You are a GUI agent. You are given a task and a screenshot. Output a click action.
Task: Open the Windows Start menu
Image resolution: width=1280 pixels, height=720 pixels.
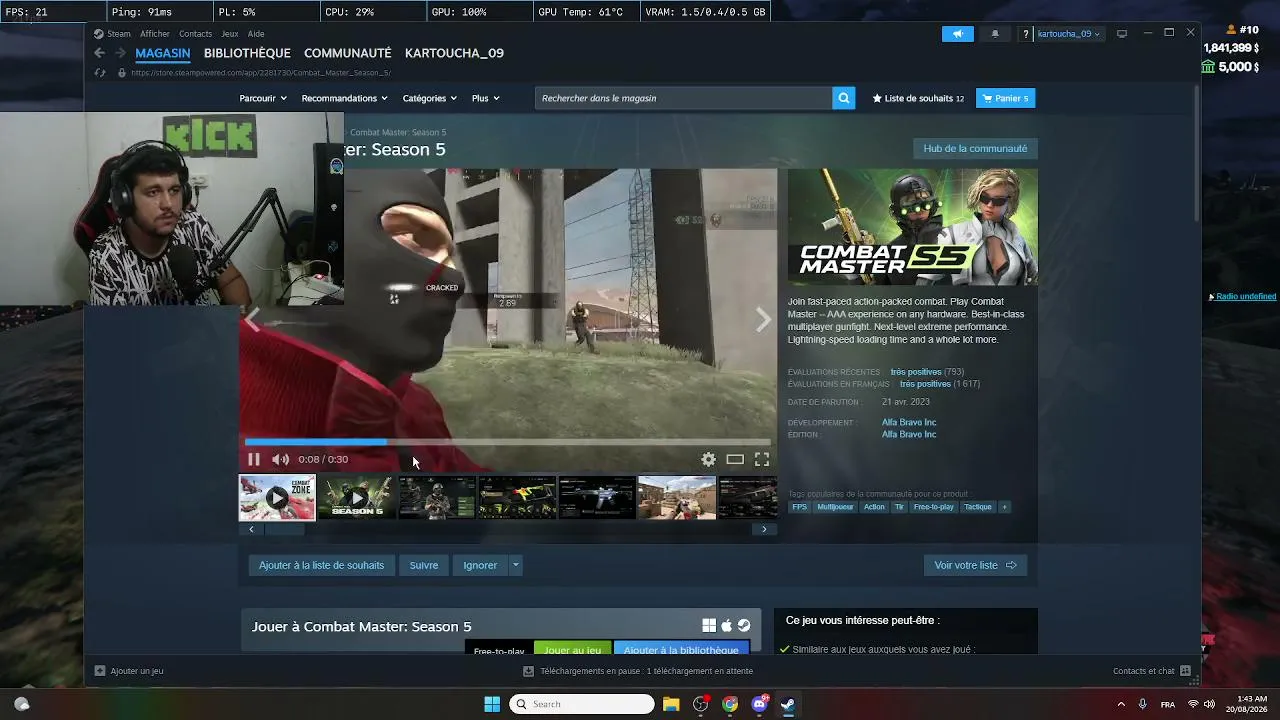[492, 704]
